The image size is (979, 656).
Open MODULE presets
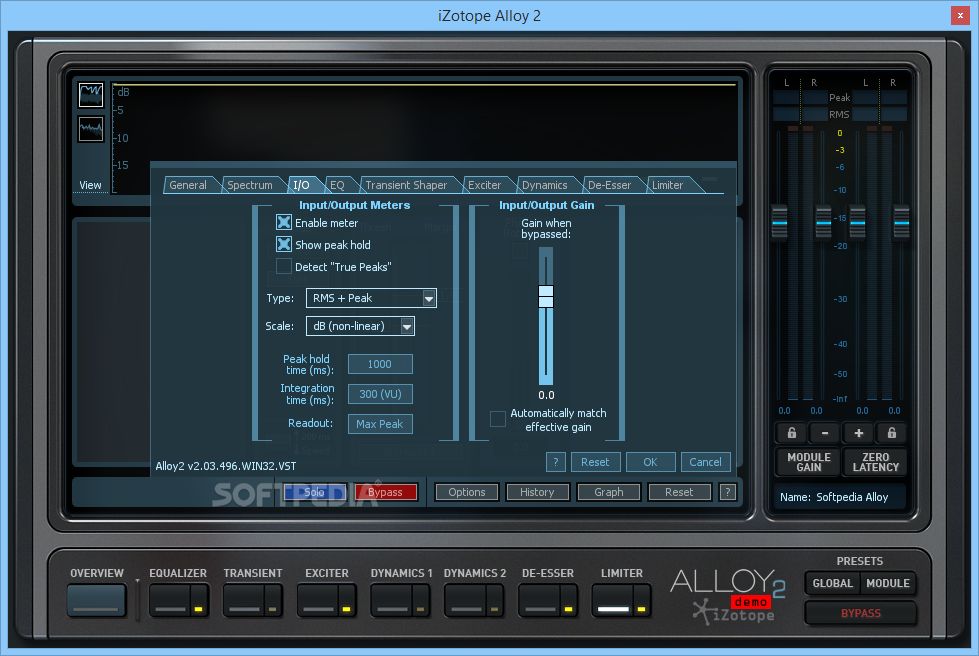(888, 583)
